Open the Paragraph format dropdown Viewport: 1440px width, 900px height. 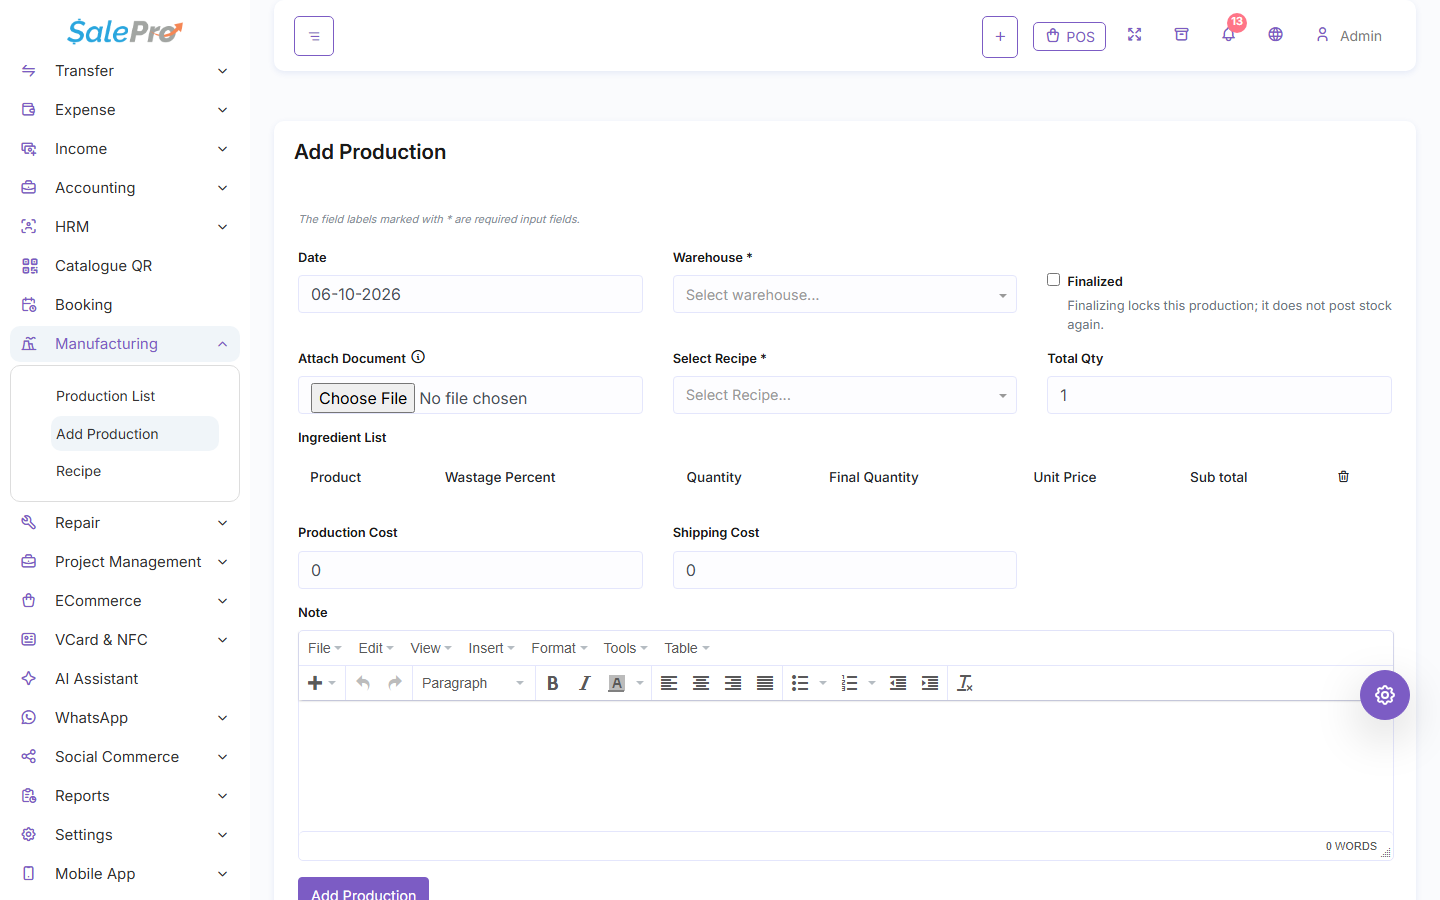point(472,683)
